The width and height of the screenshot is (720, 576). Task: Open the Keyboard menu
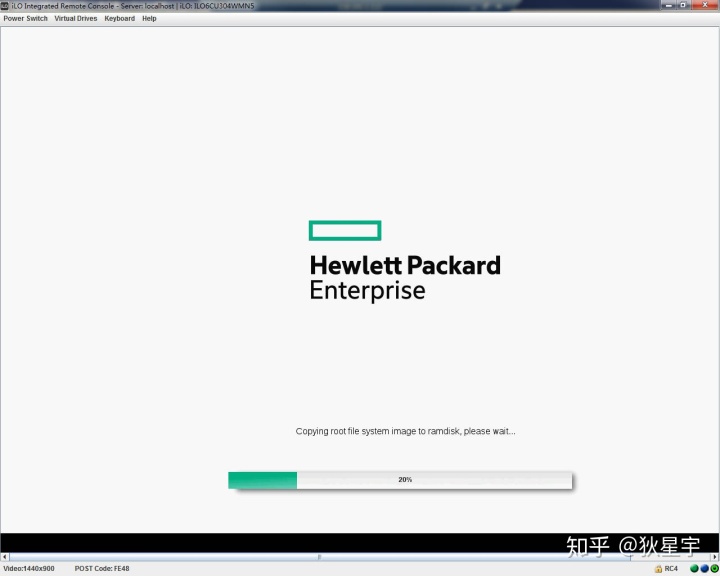pos(119,18)
